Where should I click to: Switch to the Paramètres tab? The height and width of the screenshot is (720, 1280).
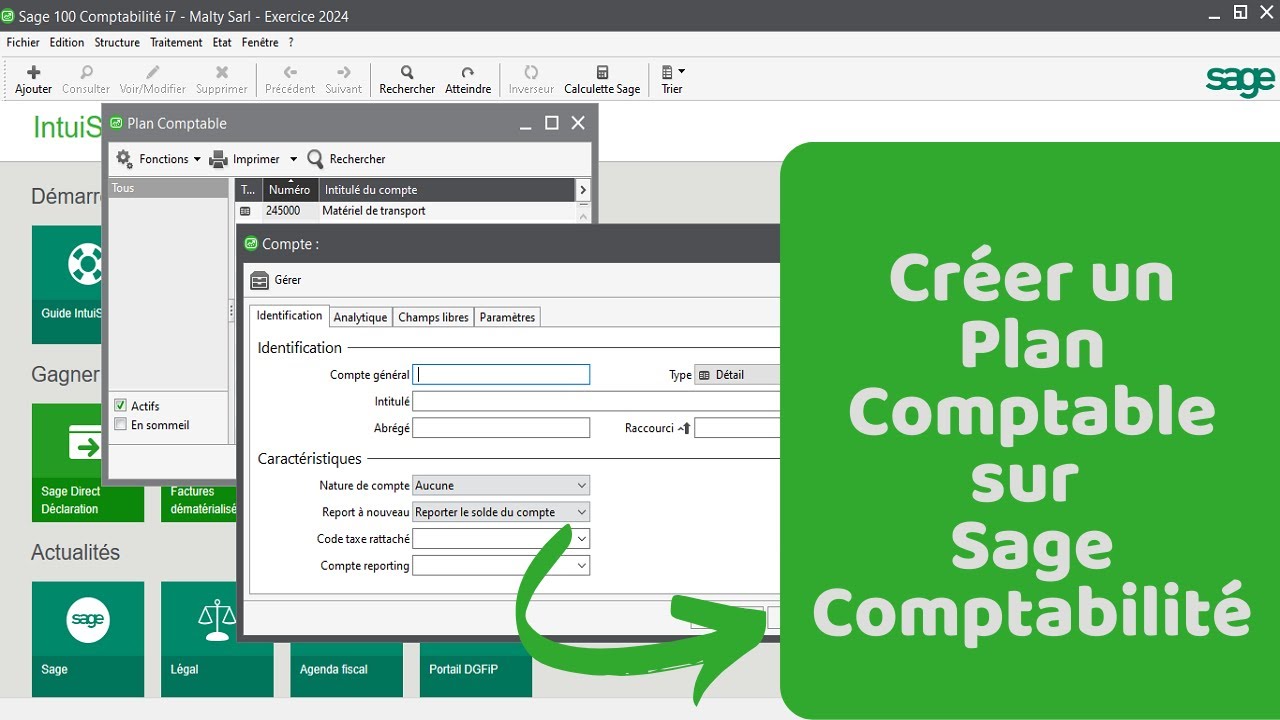click(507, 317)
